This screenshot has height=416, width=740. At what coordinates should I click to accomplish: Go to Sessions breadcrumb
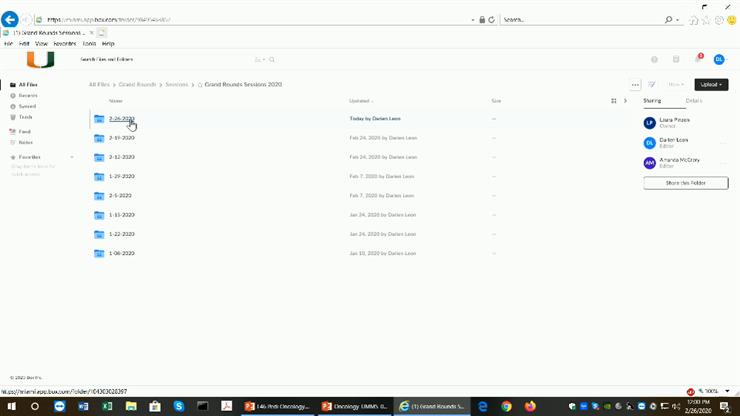click(177, 85)
